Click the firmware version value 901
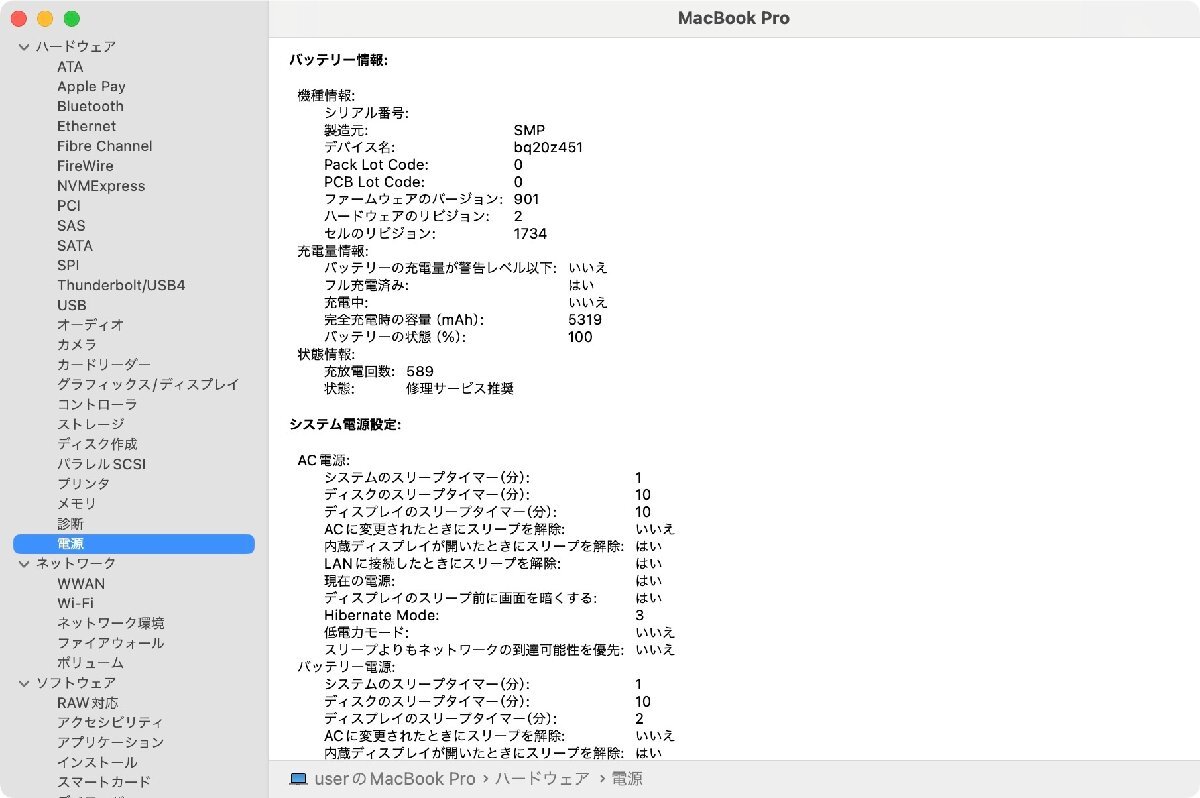The height and width of the screenshot is (798, 1200). click(x=526, y=199)
